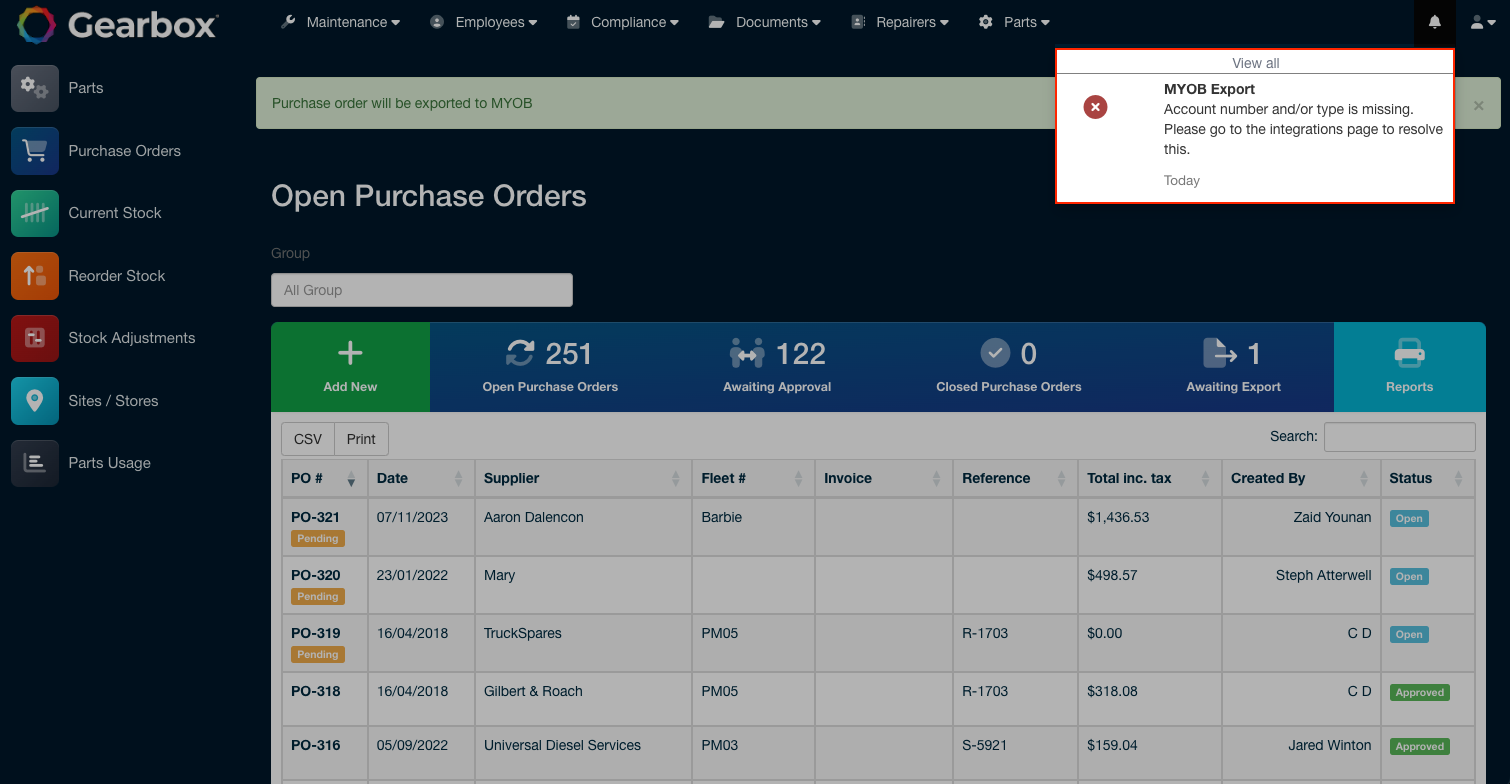Click the notifications bell icon
Image resolution: width=1510 pixels, height=784 pixels.
[x=1435, y=21]
